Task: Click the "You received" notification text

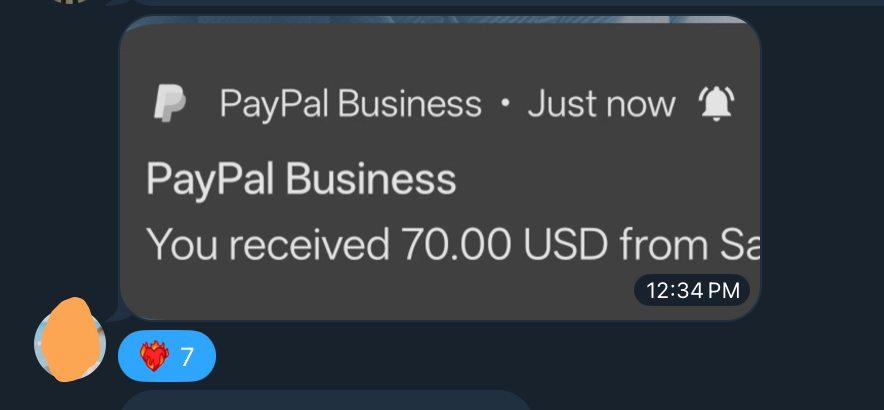Action: 268,245
